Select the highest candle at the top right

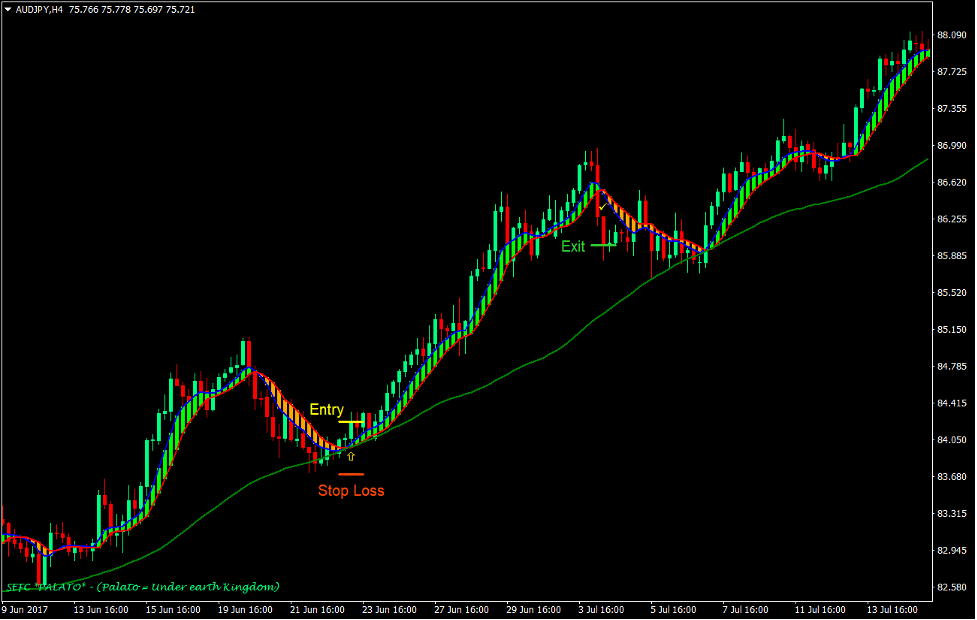pyautogui.click(x=922, y=45)
